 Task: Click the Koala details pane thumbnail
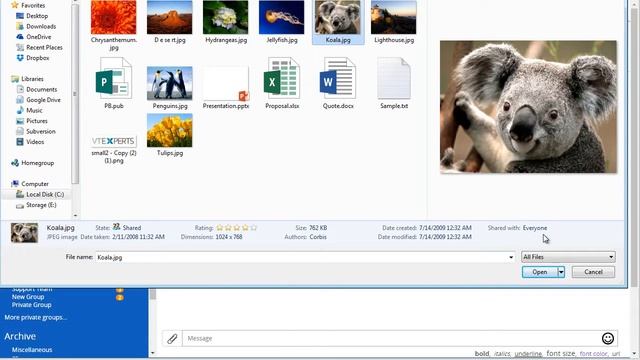[x=24, y=233]
